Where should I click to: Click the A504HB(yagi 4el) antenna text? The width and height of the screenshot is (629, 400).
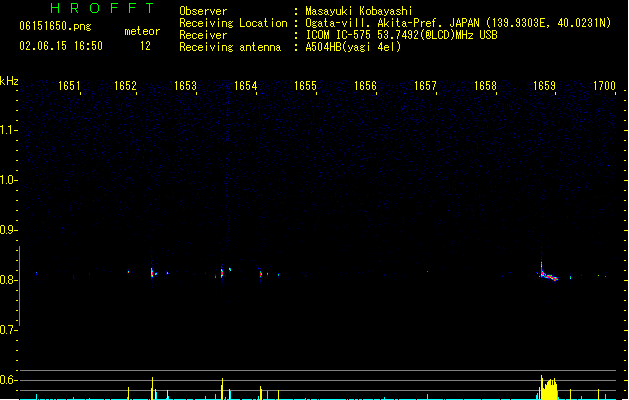pos(353,47)
